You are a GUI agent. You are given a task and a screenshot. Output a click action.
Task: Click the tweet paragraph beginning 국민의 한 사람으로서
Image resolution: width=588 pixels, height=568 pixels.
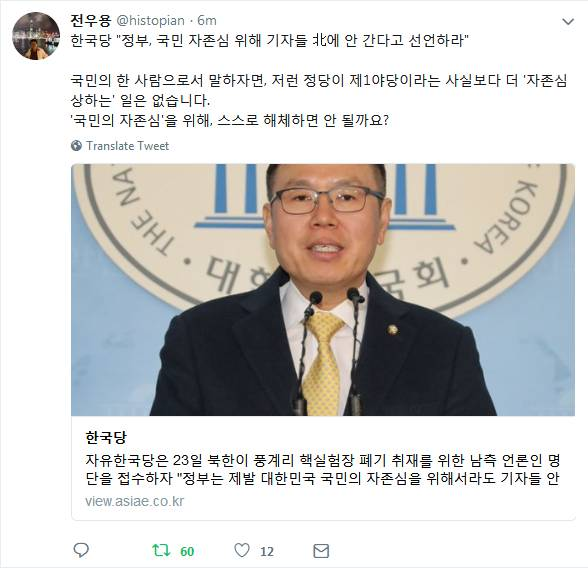click(319, 90)
